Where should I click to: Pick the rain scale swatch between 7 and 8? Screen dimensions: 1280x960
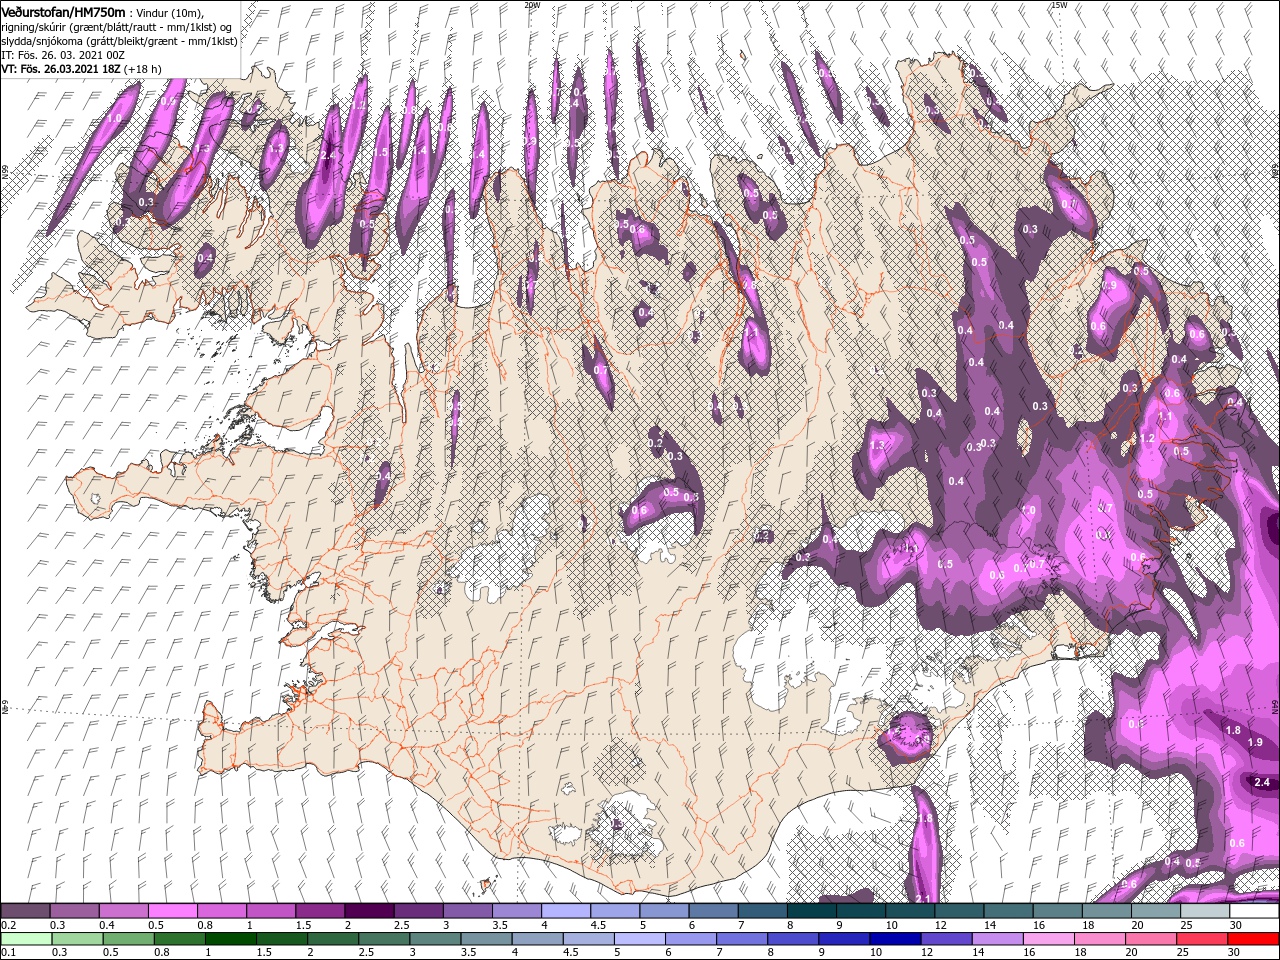pos(741,938)
